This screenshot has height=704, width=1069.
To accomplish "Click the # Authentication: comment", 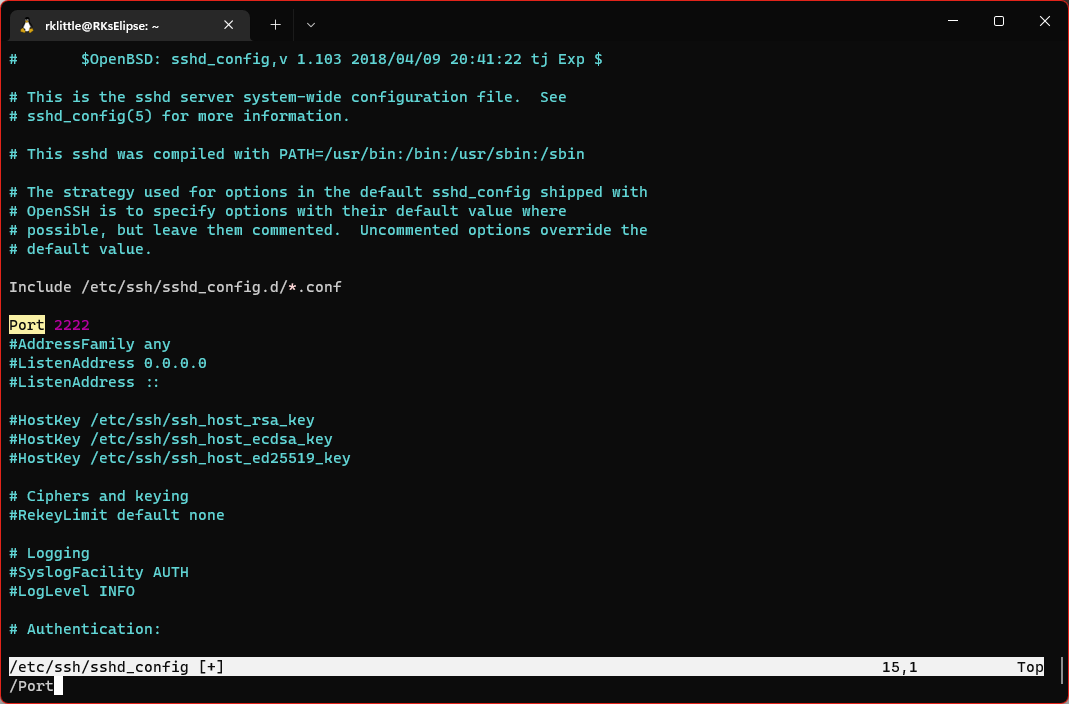I will [85, 630].
